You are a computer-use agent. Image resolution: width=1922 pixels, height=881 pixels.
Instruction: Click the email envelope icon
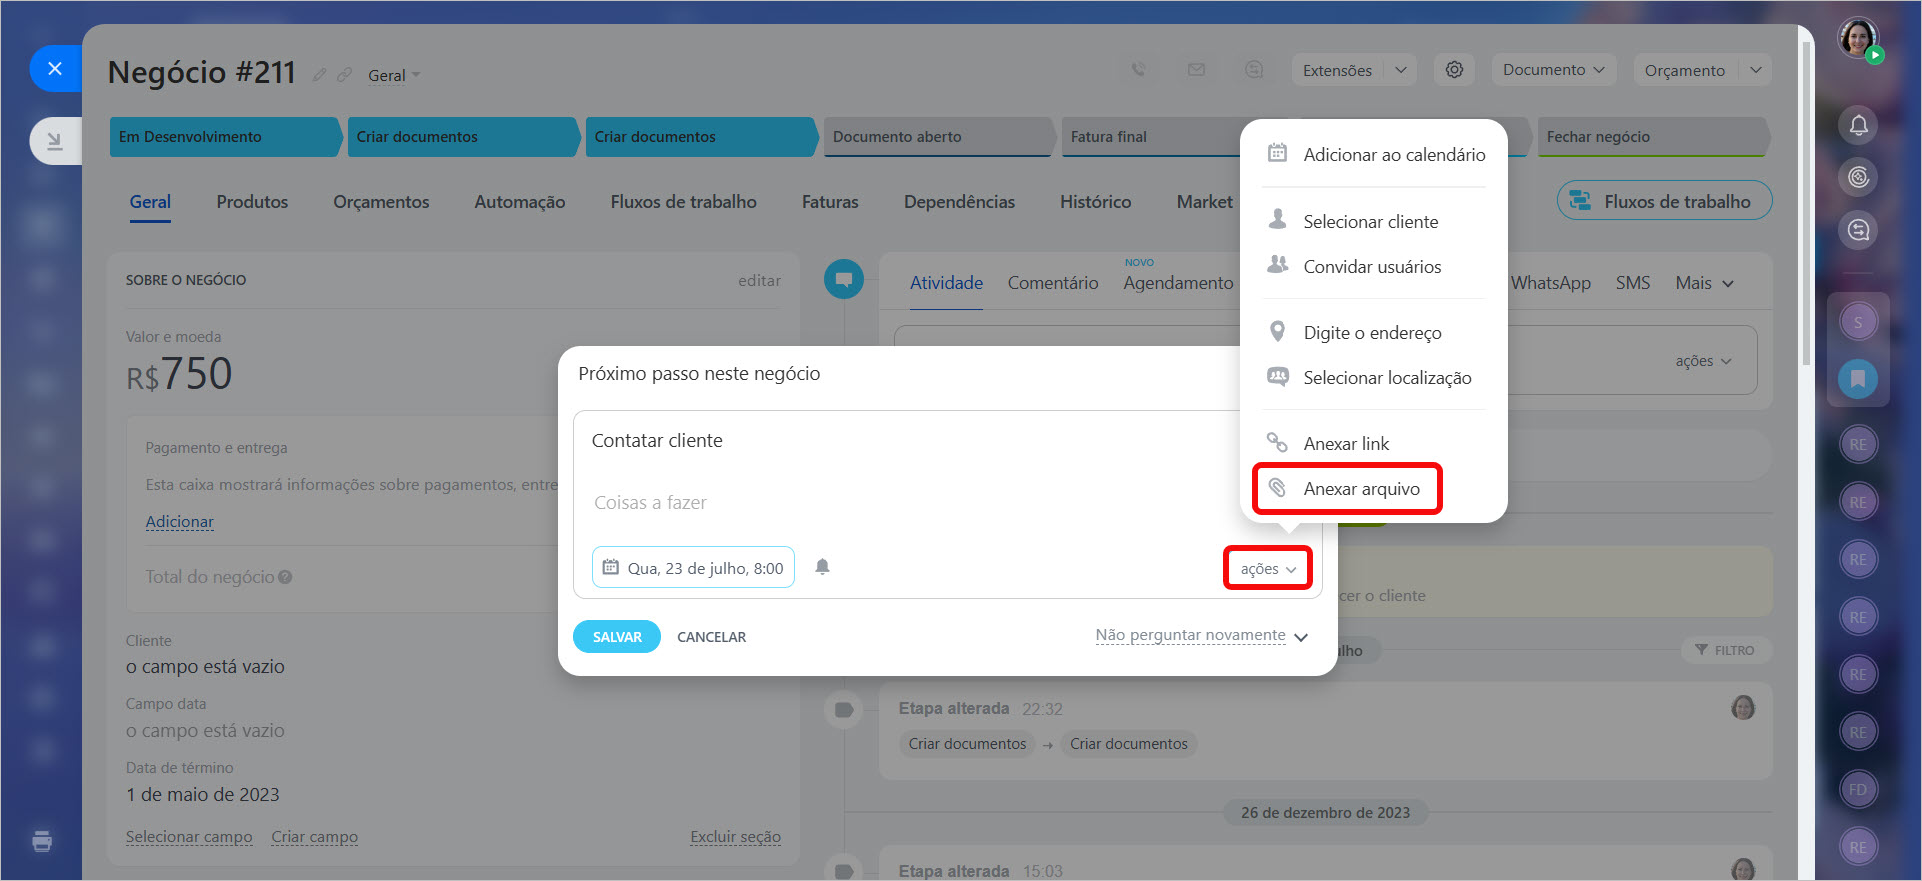coord(1196,70)
